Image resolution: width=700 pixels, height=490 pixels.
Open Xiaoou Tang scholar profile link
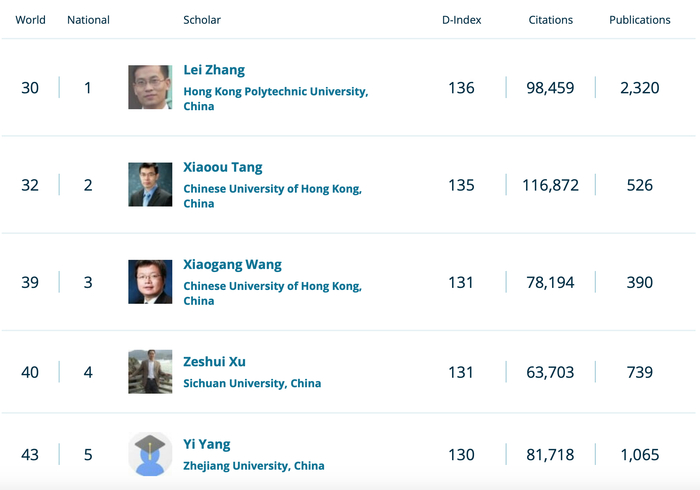click(223, 167)
